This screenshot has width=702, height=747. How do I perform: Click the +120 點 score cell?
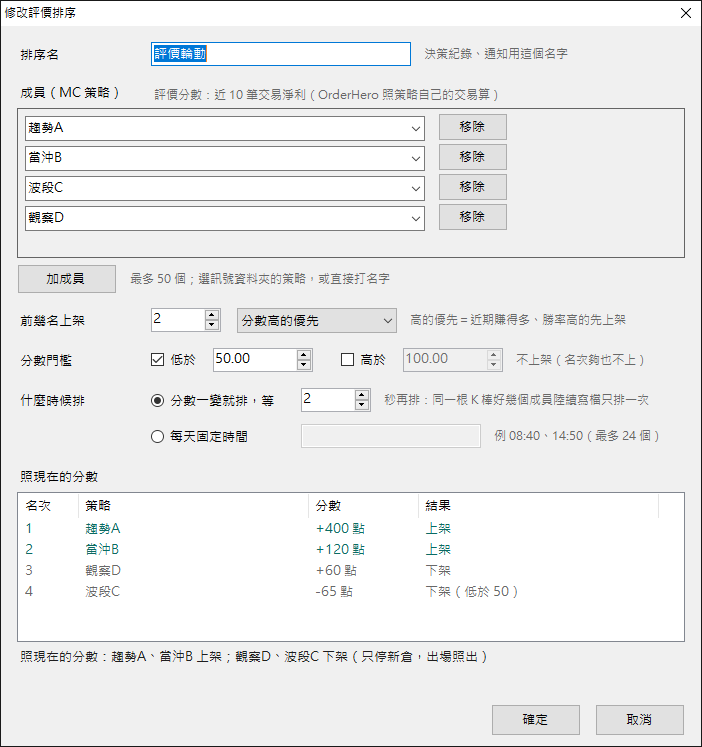[340, 549]
